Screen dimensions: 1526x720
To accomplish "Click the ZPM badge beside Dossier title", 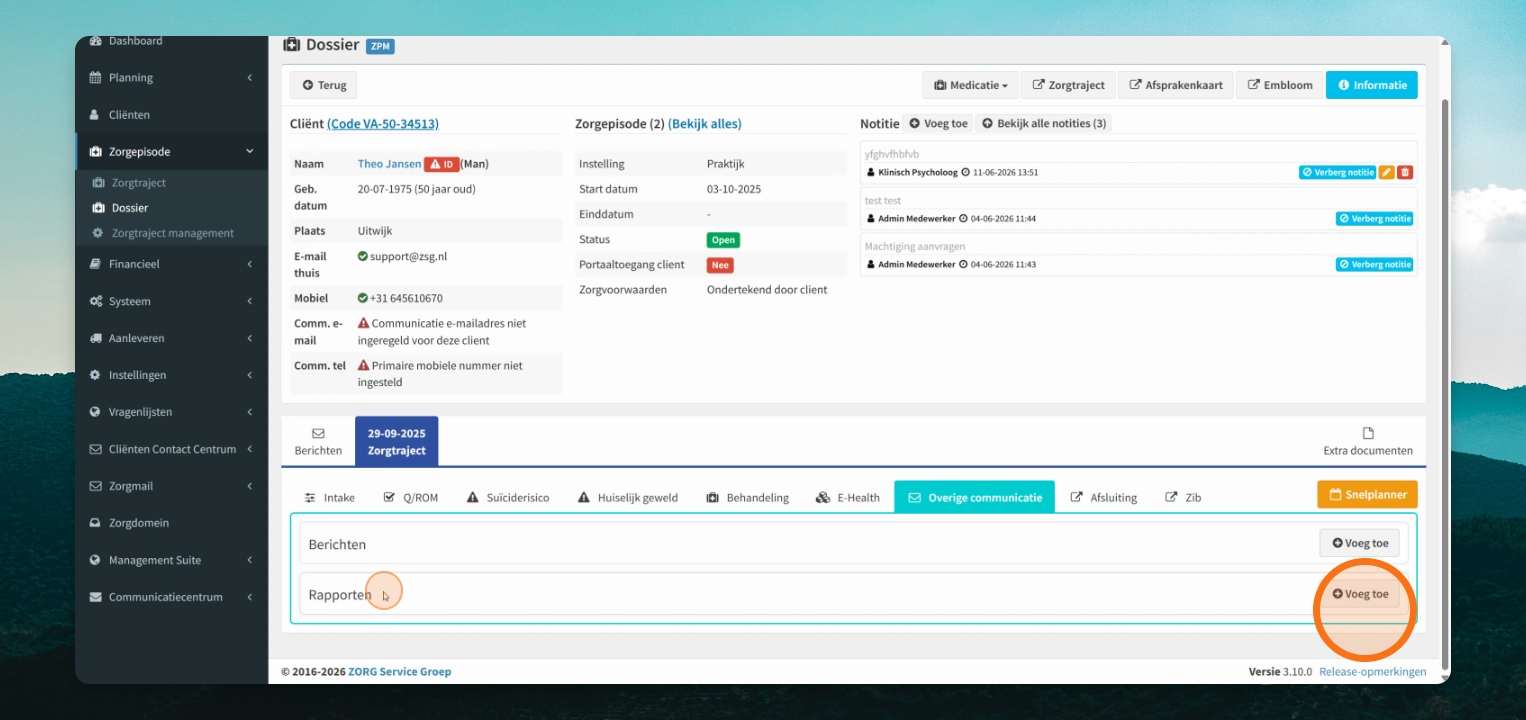I will (380, 46).
